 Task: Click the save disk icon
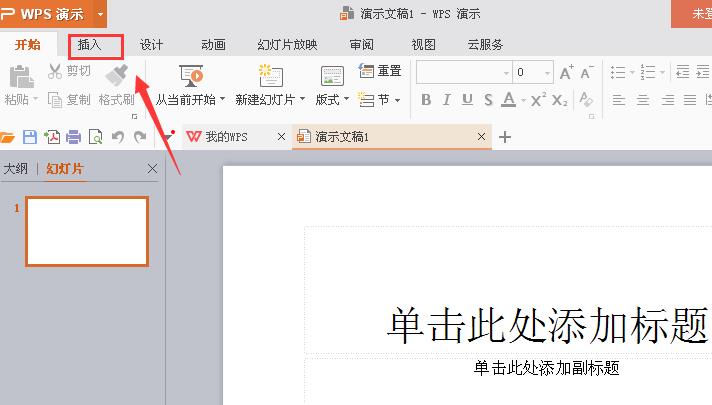[x=30, y=137]
